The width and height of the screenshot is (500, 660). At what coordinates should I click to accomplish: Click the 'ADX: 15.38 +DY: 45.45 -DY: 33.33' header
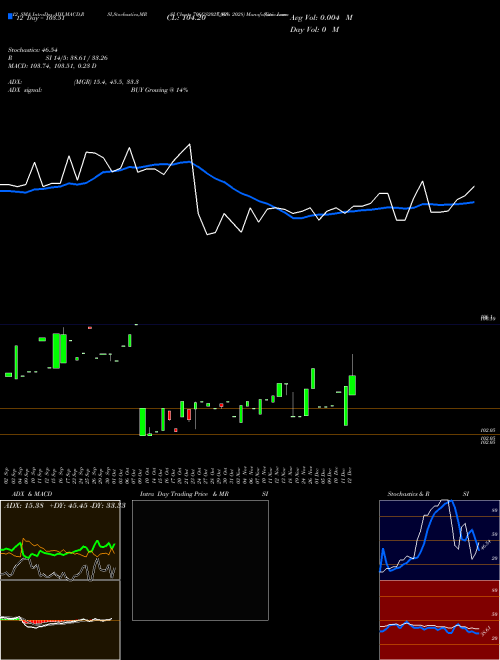(x=65, y=505)
